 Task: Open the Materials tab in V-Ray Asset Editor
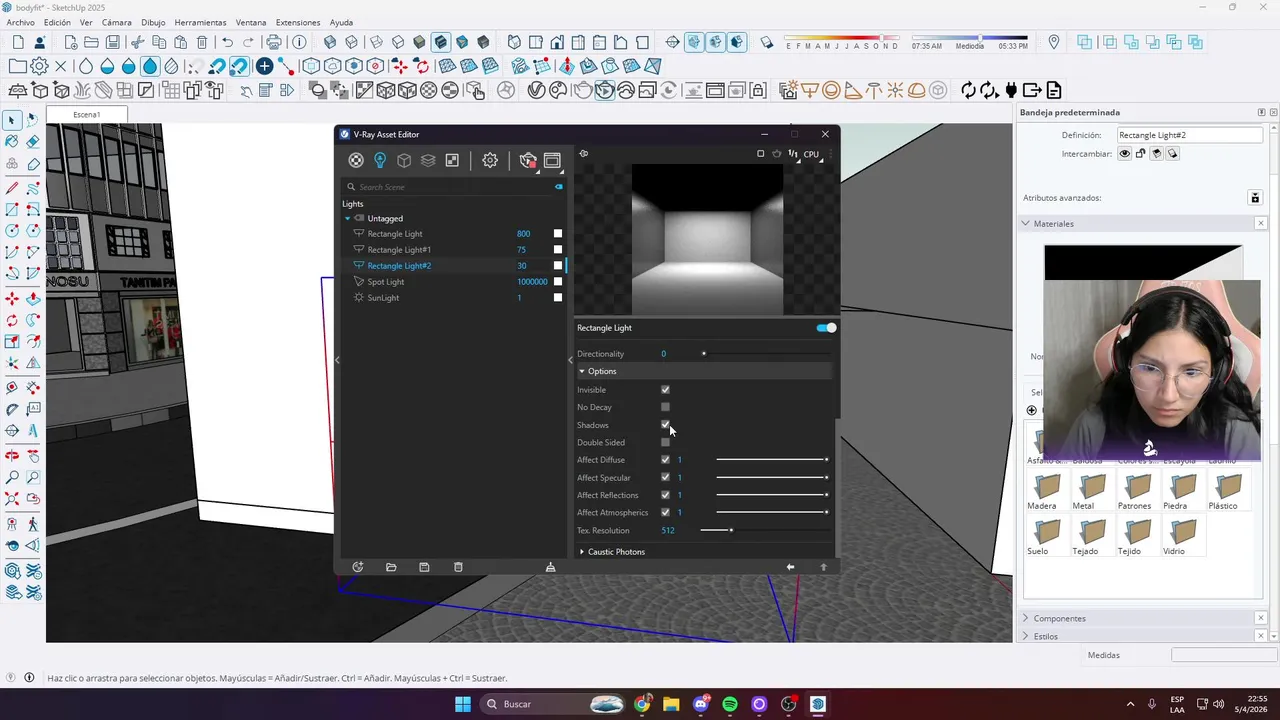(x=356, y=160)
